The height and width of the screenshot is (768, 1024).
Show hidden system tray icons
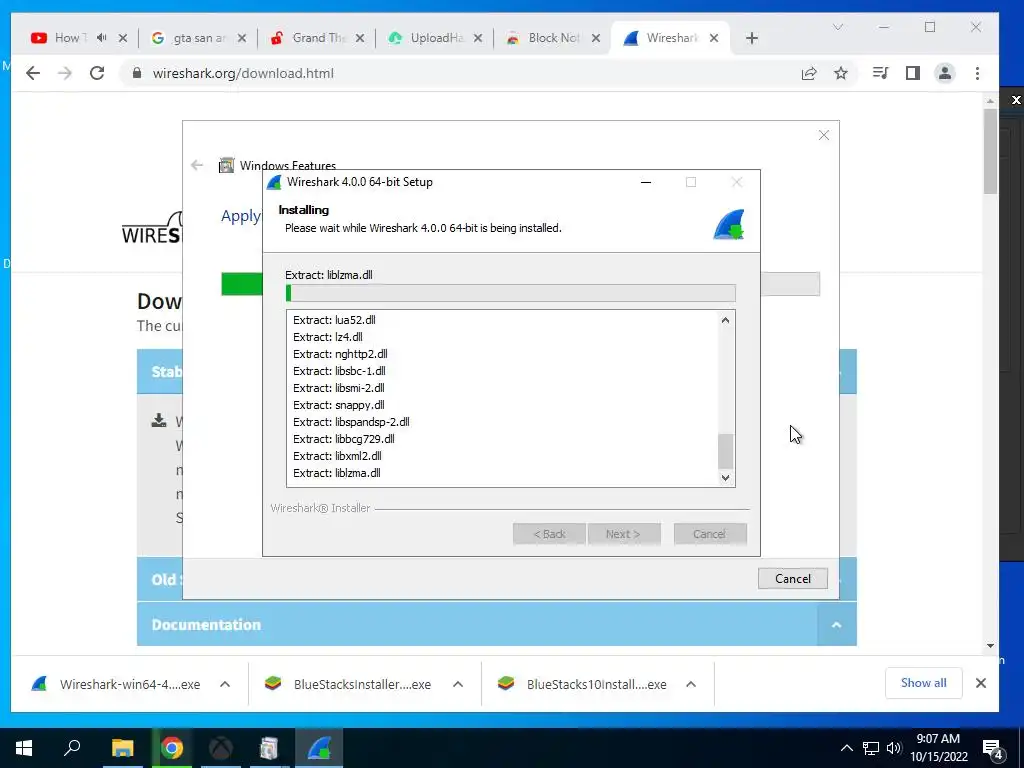coord(846,748)
